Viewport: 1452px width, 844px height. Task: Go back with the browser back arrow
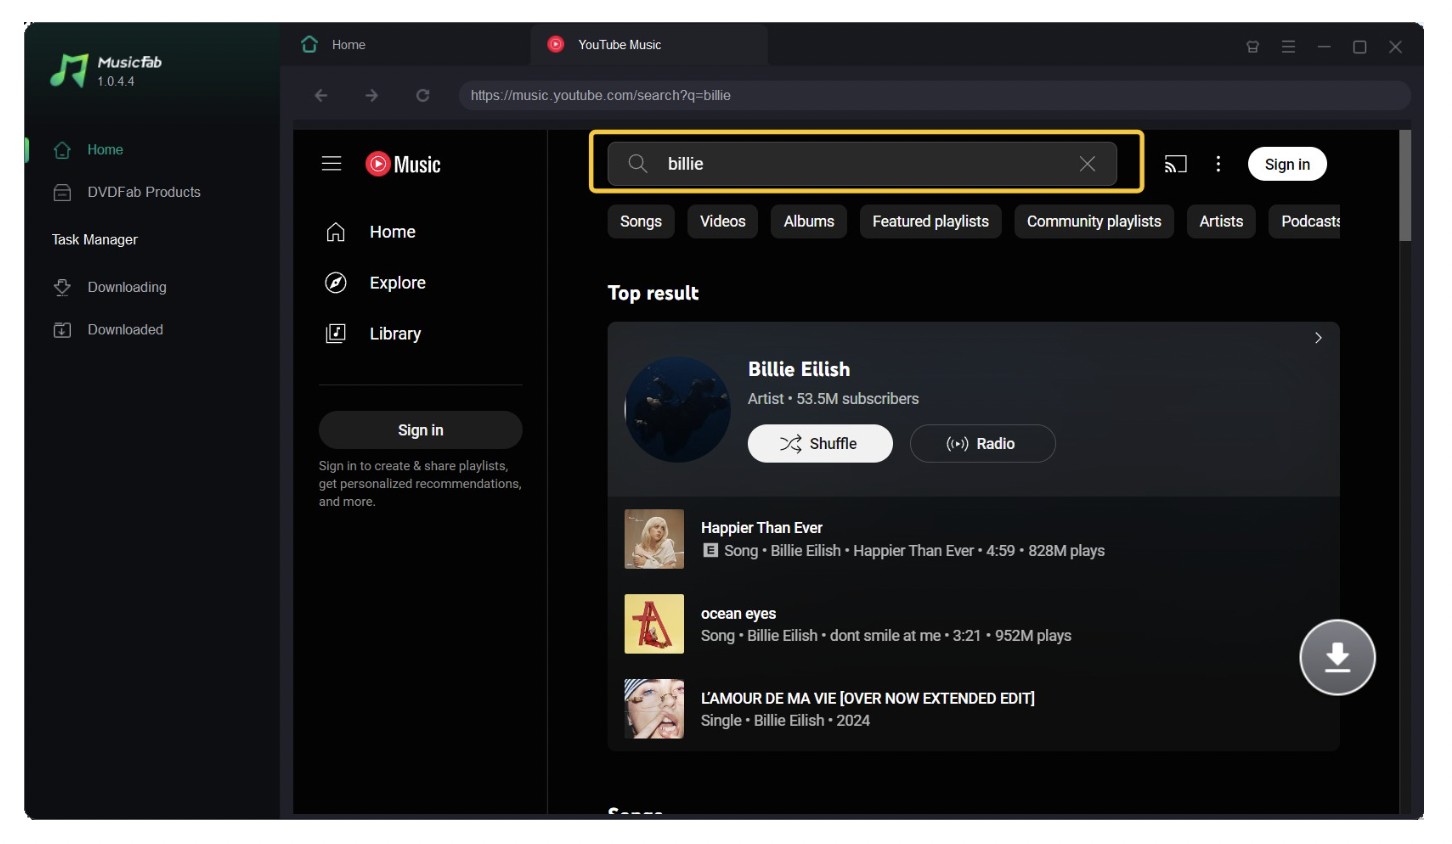click(321, 95)
